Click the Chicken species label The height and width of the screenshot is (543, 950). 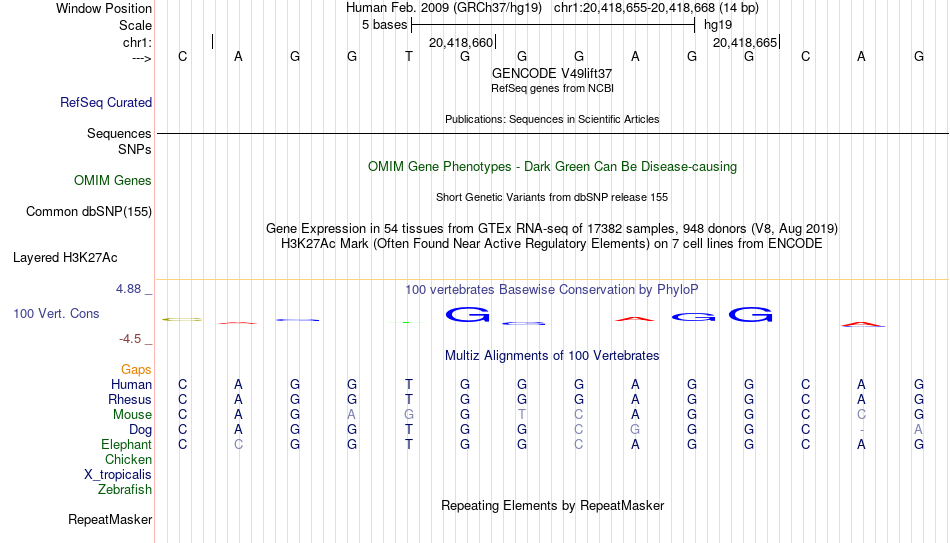point(128,459)
